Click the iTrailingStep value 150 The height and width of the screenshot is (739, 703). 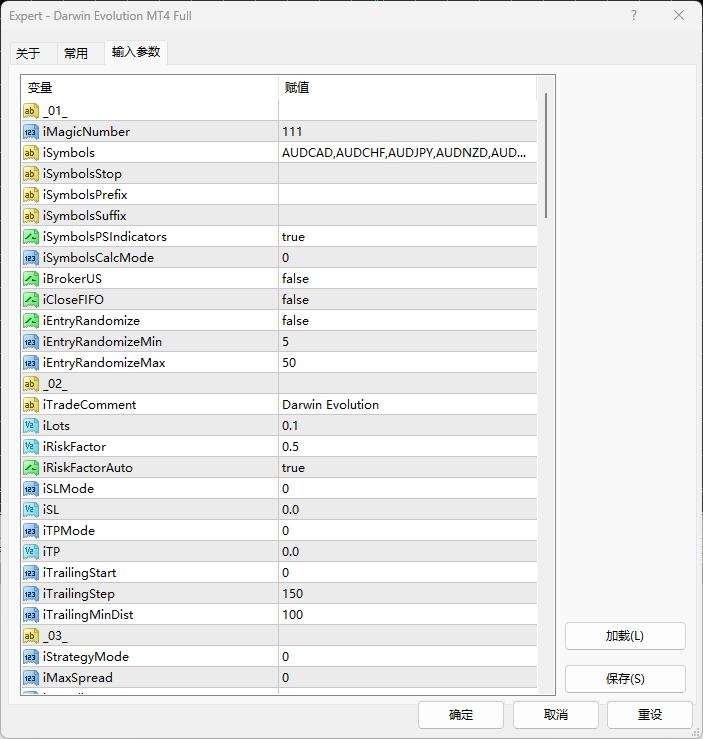pos(293,594)
